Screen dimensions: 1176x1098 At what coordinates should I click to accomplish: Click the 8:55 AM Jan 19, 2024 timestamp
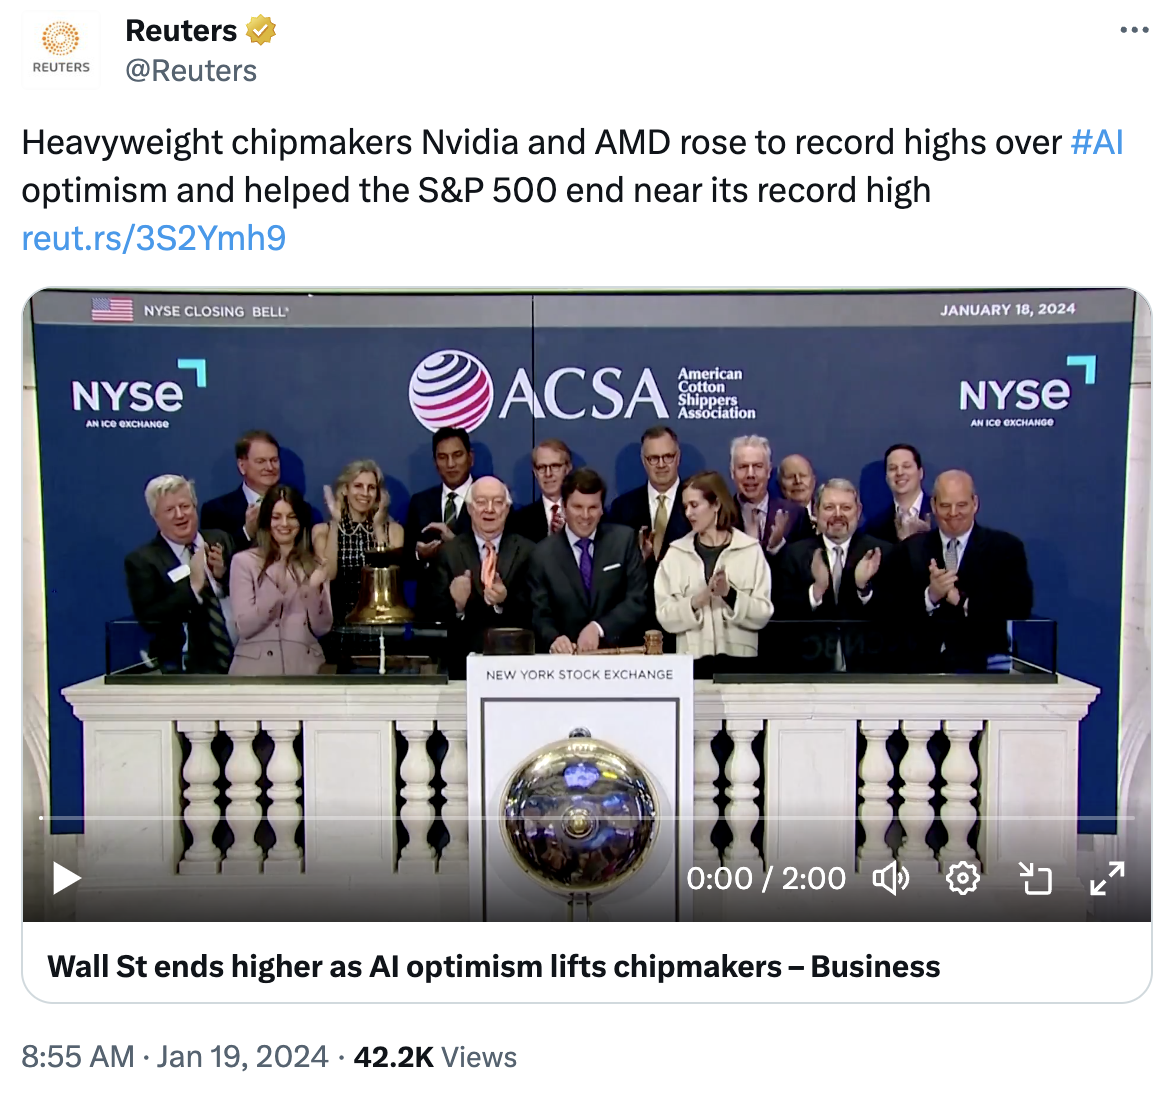[x=175, y=1057]
